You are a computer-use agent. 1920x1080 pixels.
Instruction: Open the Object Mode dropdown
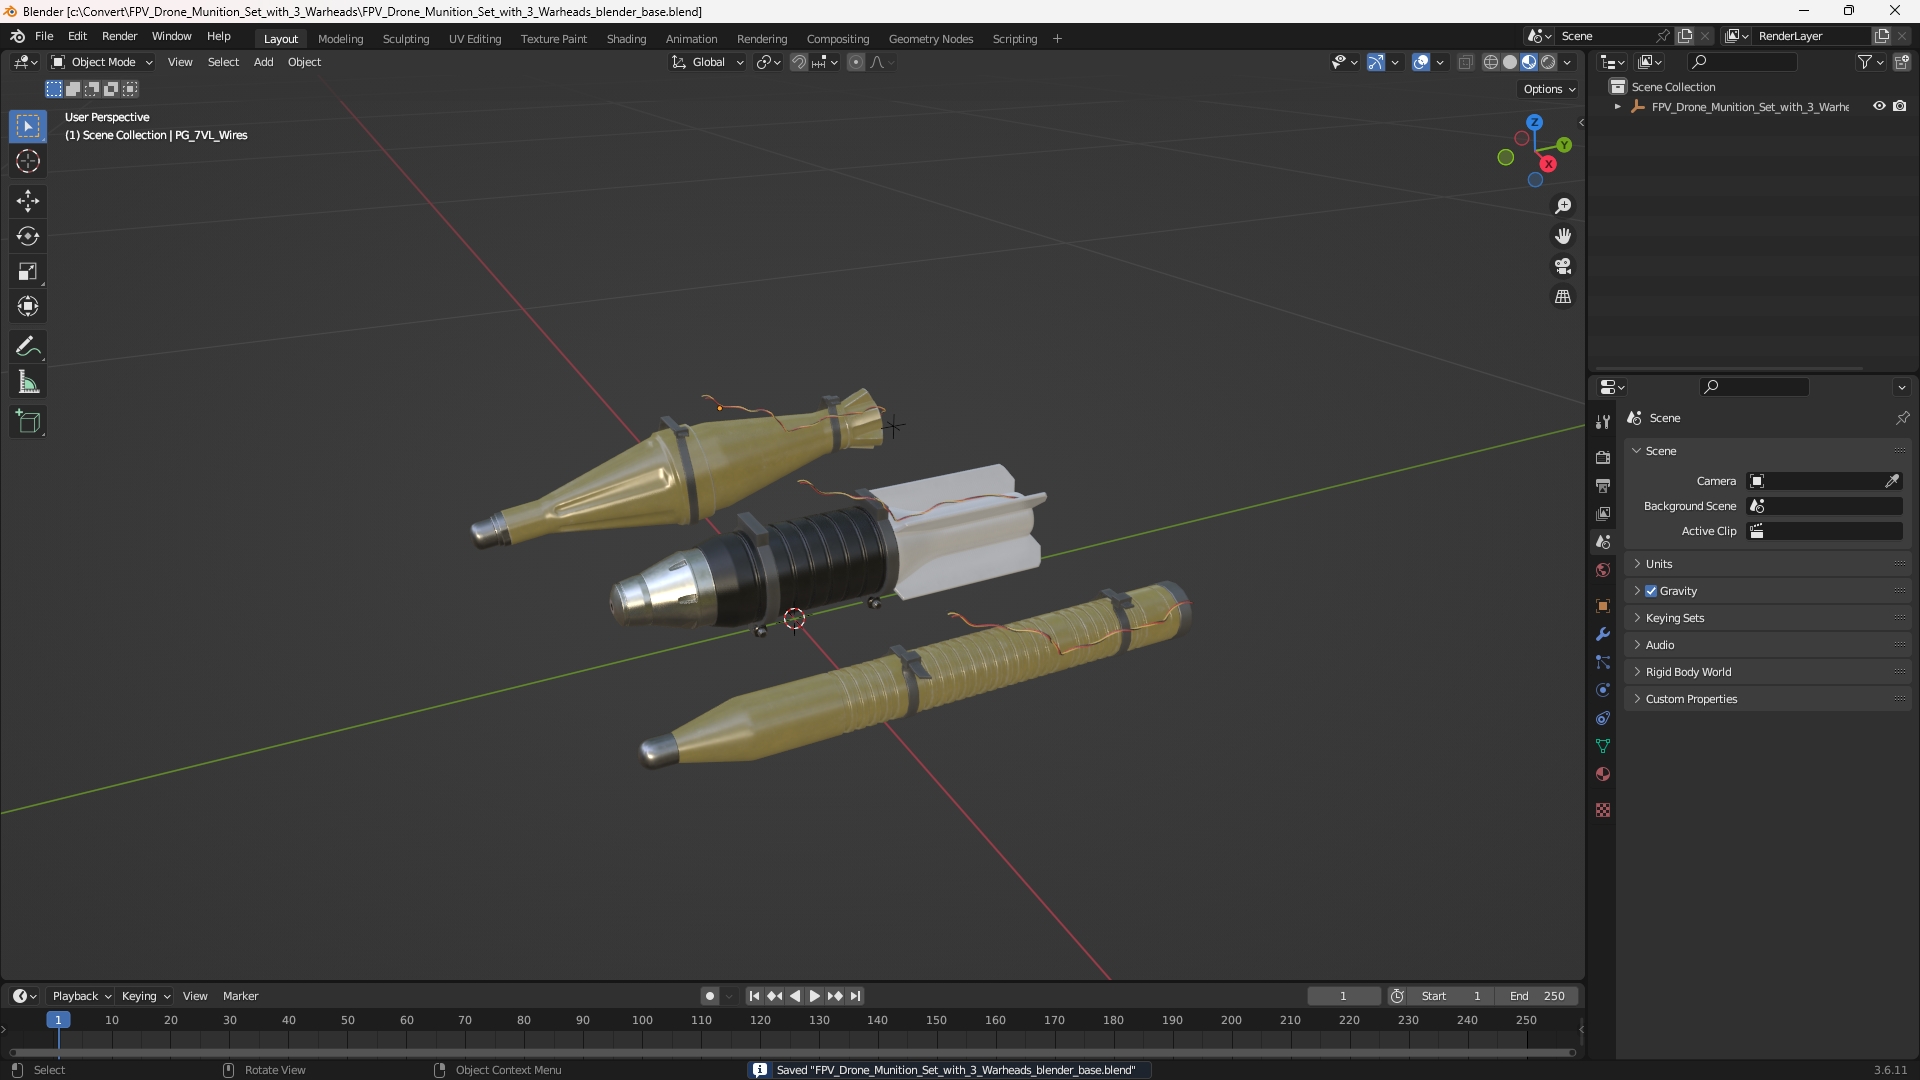(x=102, y=62)
